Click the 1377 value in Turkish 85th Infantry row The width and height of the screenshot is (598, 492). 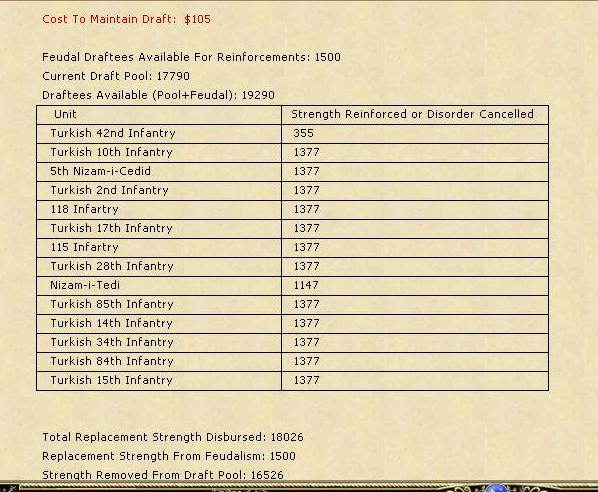coord(306,304)
